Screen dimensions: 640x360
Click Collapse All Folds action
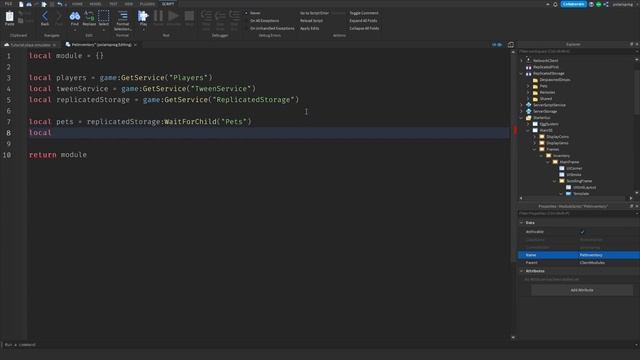(x=364, y=28)
